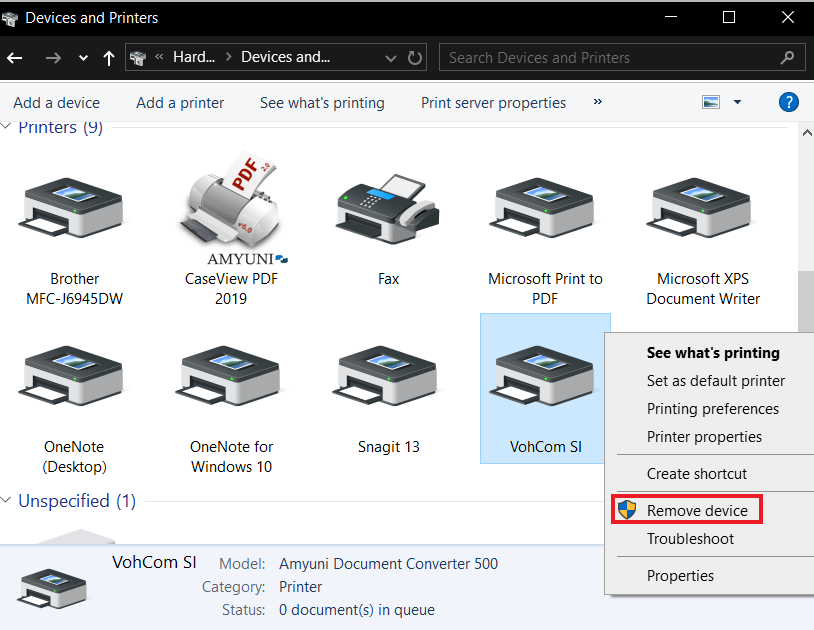This screenshot has width=814, height=630.
Task: Click Add a device toolbar button
Action: click(x=57, y=103)
